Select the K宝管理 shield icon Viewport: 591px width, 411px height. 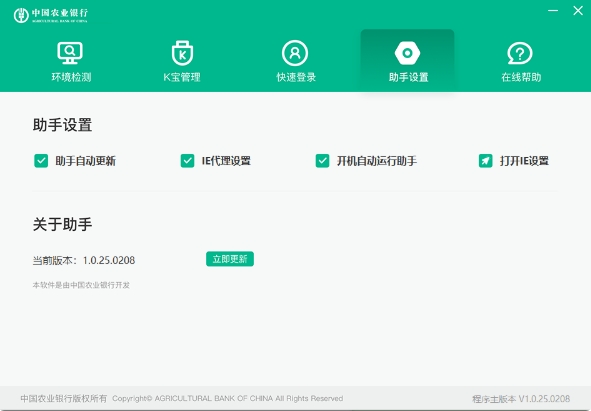pos(182,53)
